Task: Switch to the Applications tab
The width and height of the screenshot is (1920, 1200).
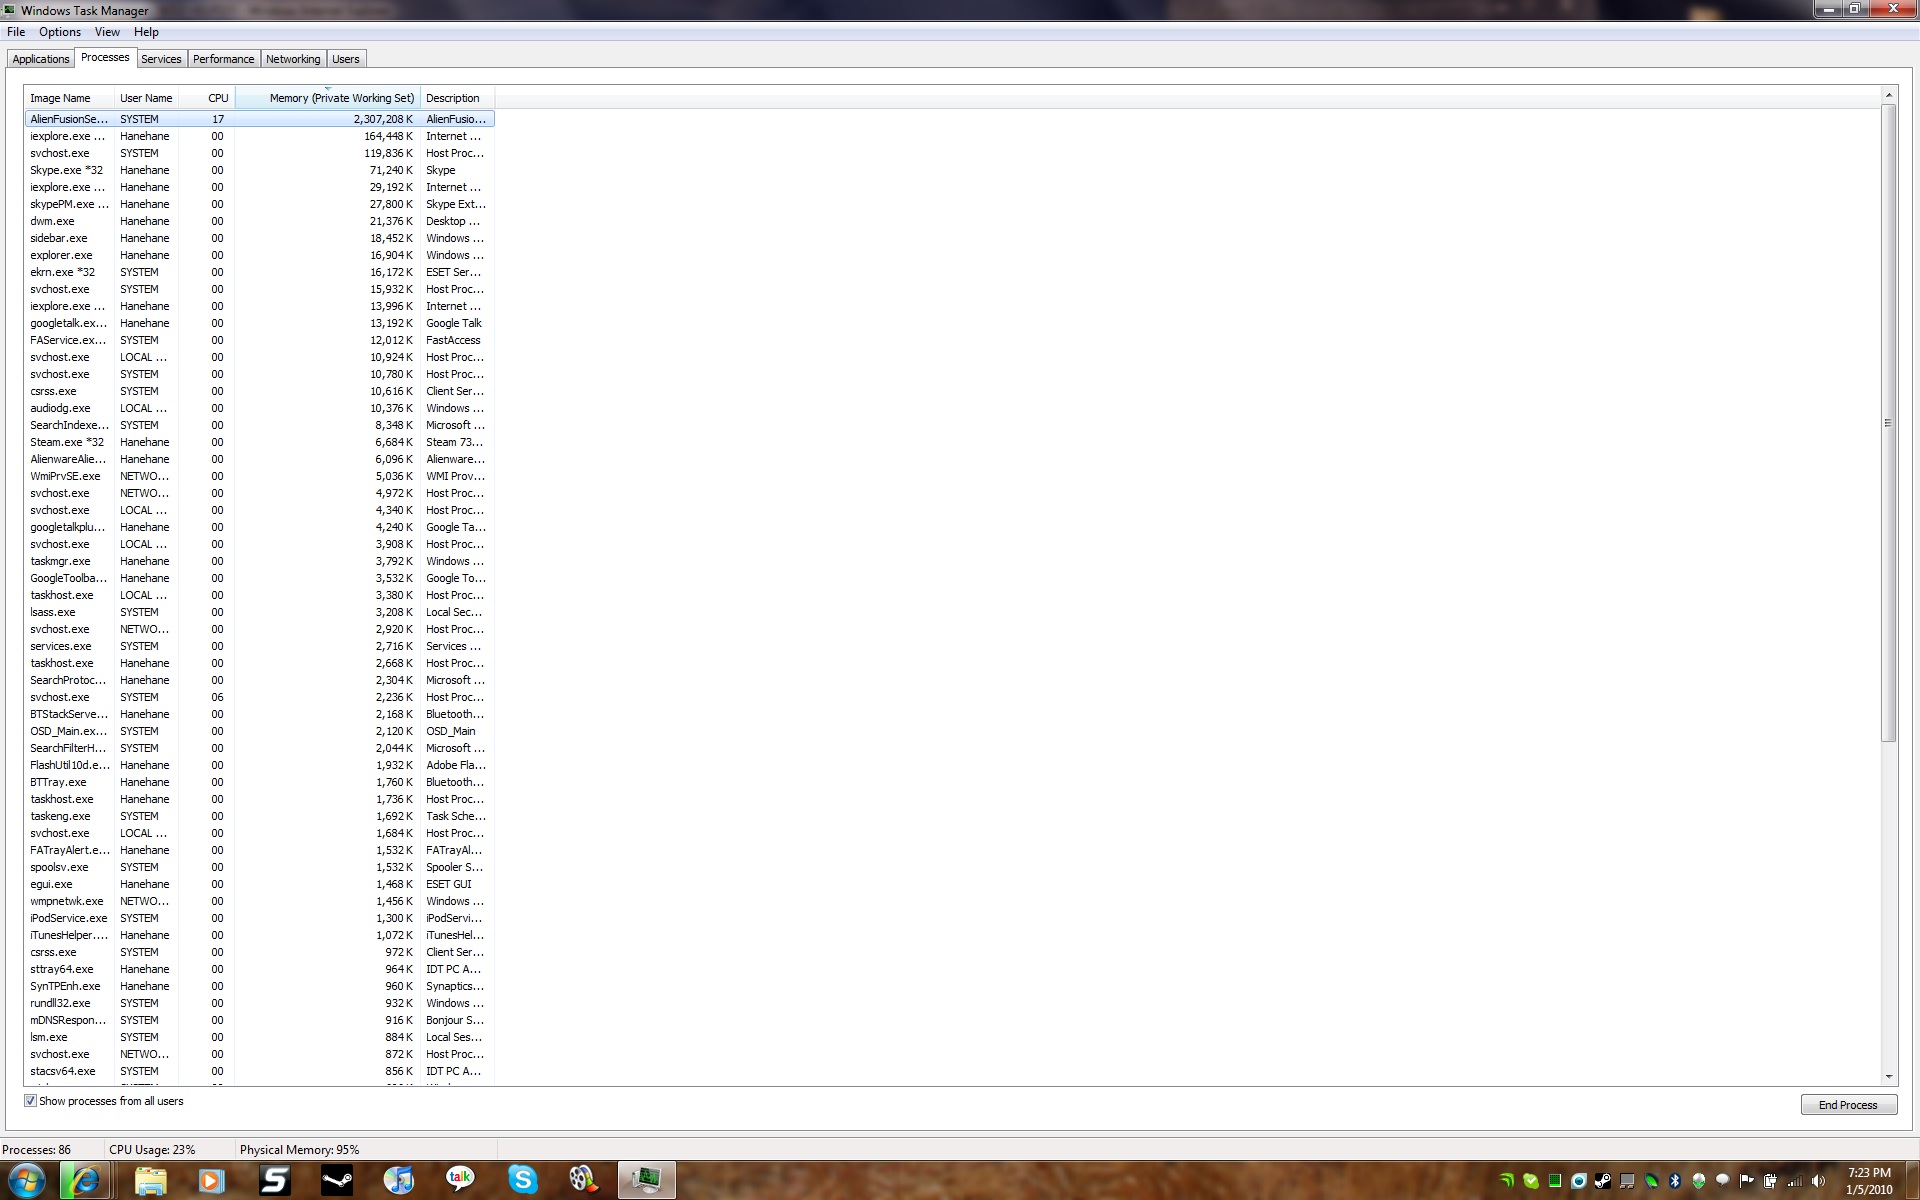Action: [41, 59]
